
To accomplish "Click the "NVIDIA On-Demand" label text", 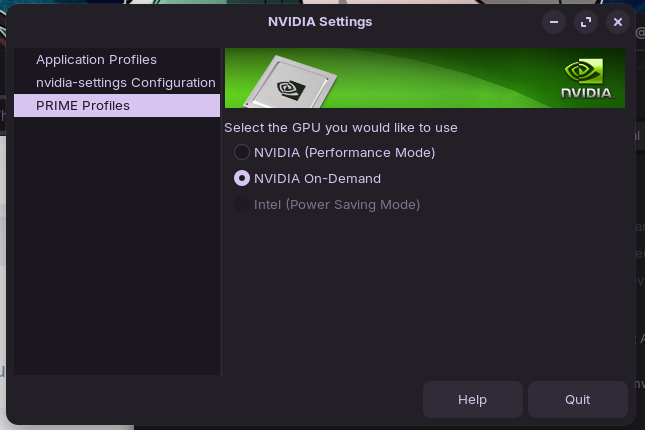I will click(x=317, y=179).
